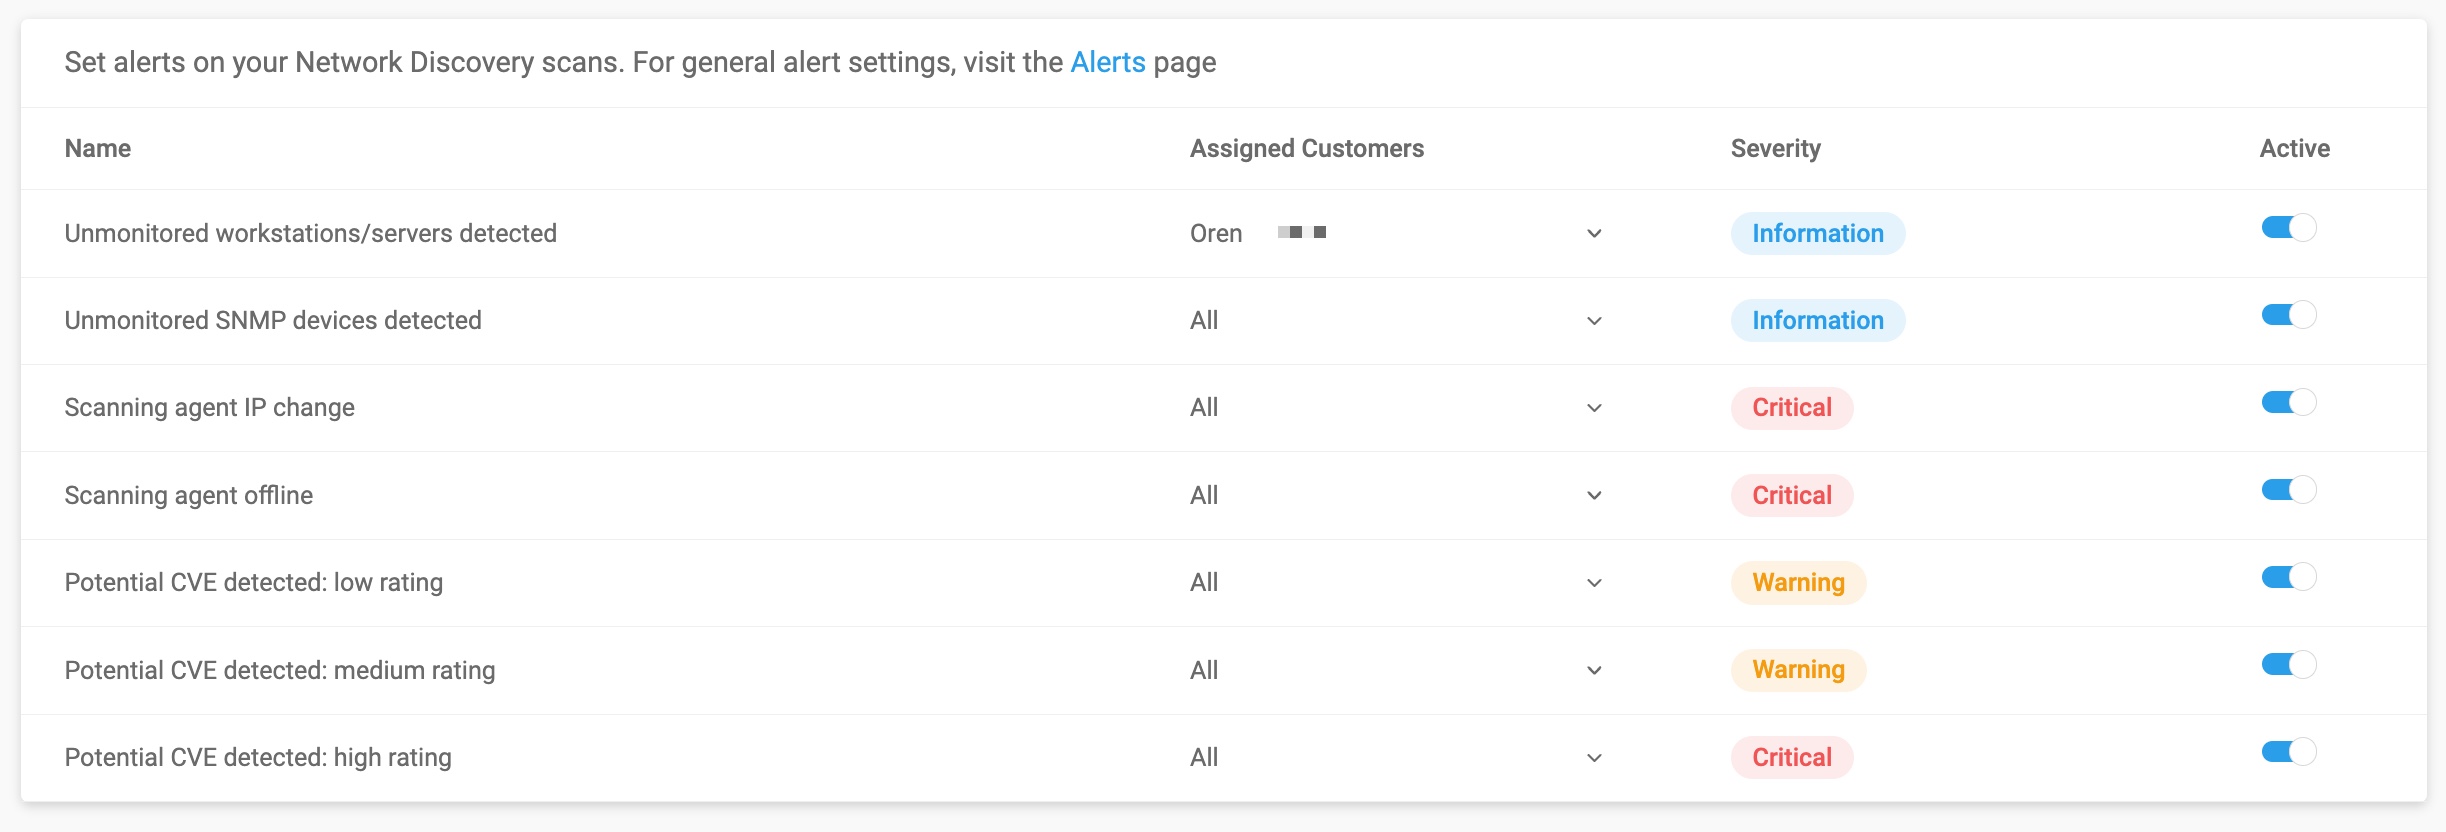Click Warning severity badge for medium rating CVE

[x=1798, y=670]
